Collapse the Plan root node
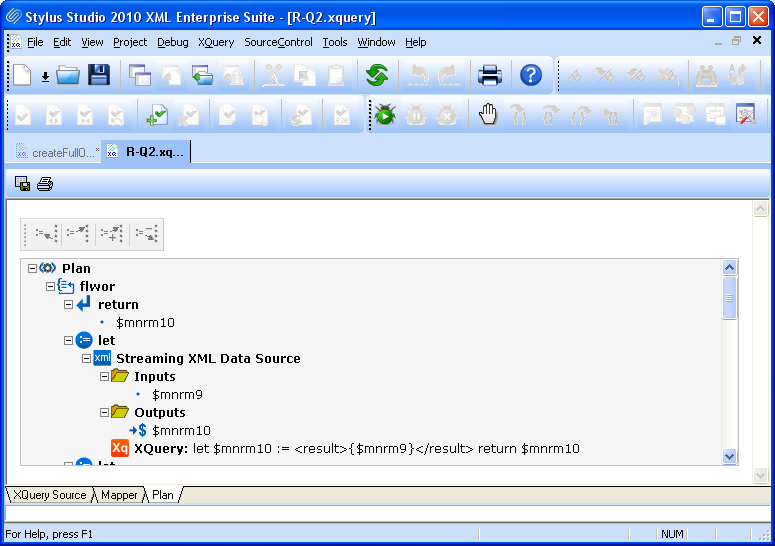The height and width of the screenshot is (546, 775). (x=32, y=268)
